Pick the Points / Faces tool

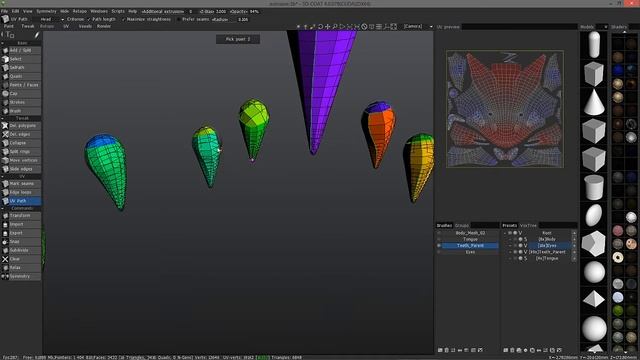pos(21,85)
